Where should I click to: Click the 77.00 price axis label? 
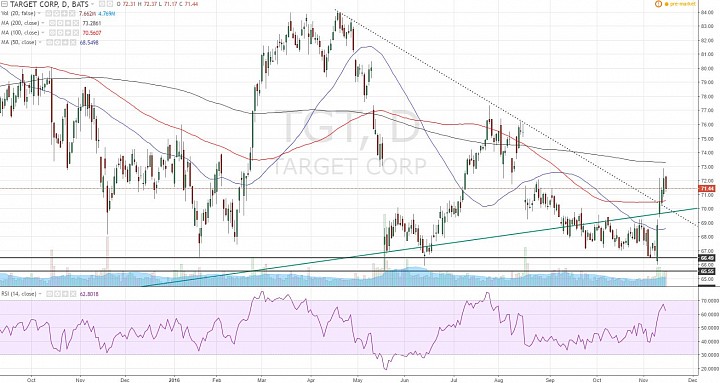pyautogui.click(x=706, y=110)
